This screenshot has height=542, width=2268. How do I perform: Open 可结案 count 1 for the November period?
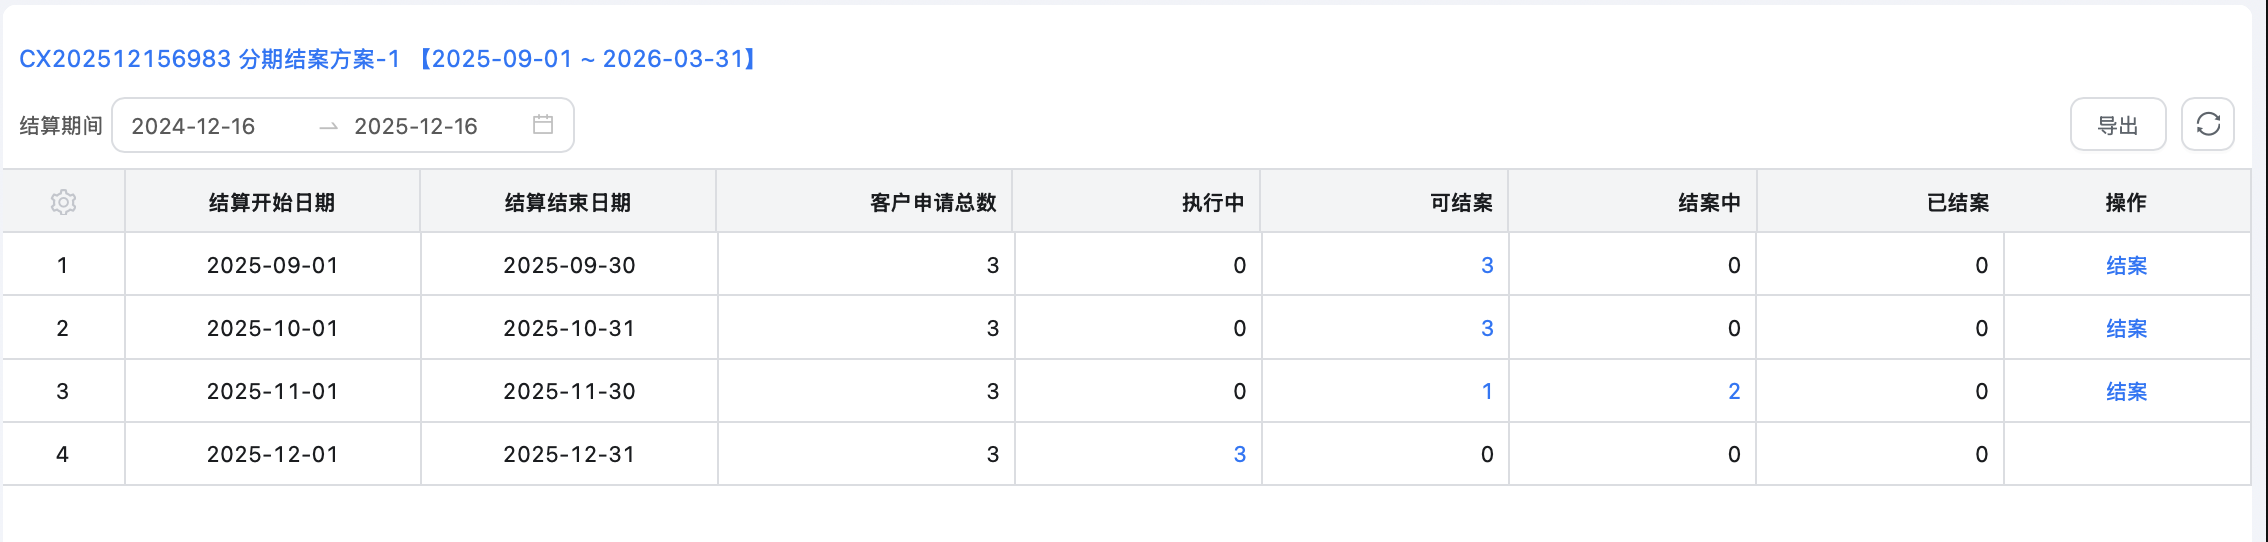(1487, 392)
